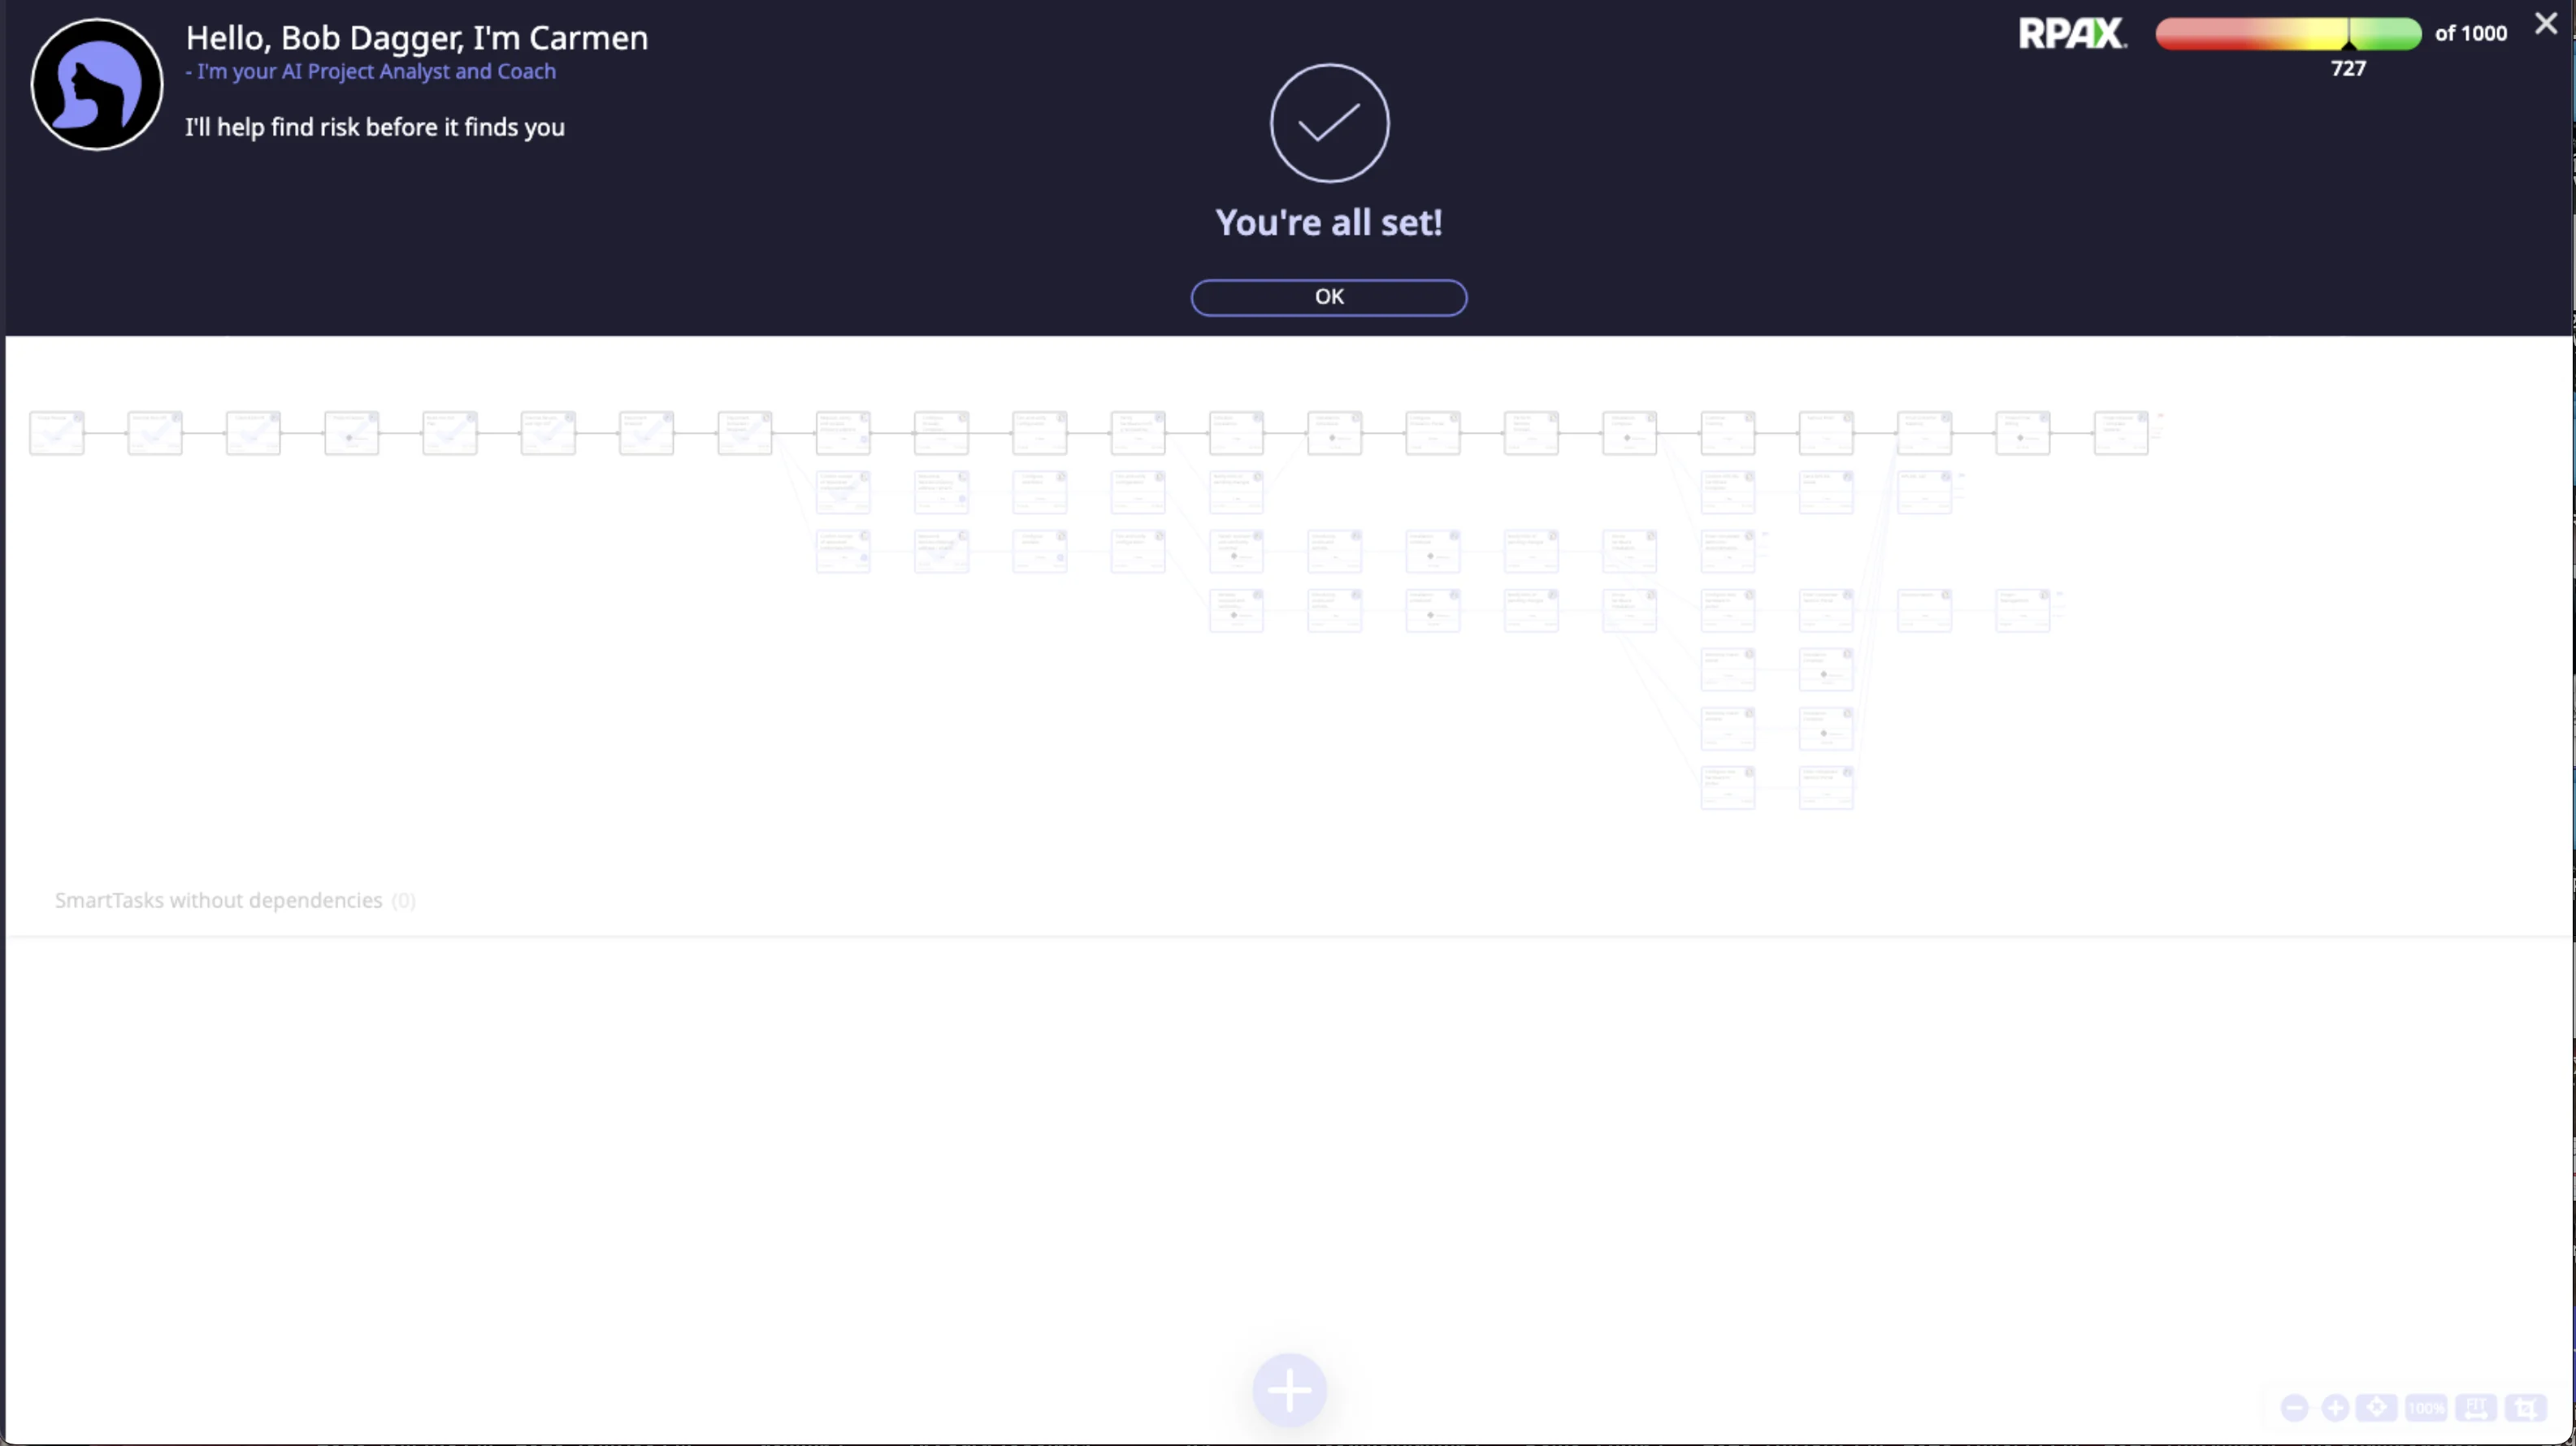Click the OK button

click(1328, 297)
